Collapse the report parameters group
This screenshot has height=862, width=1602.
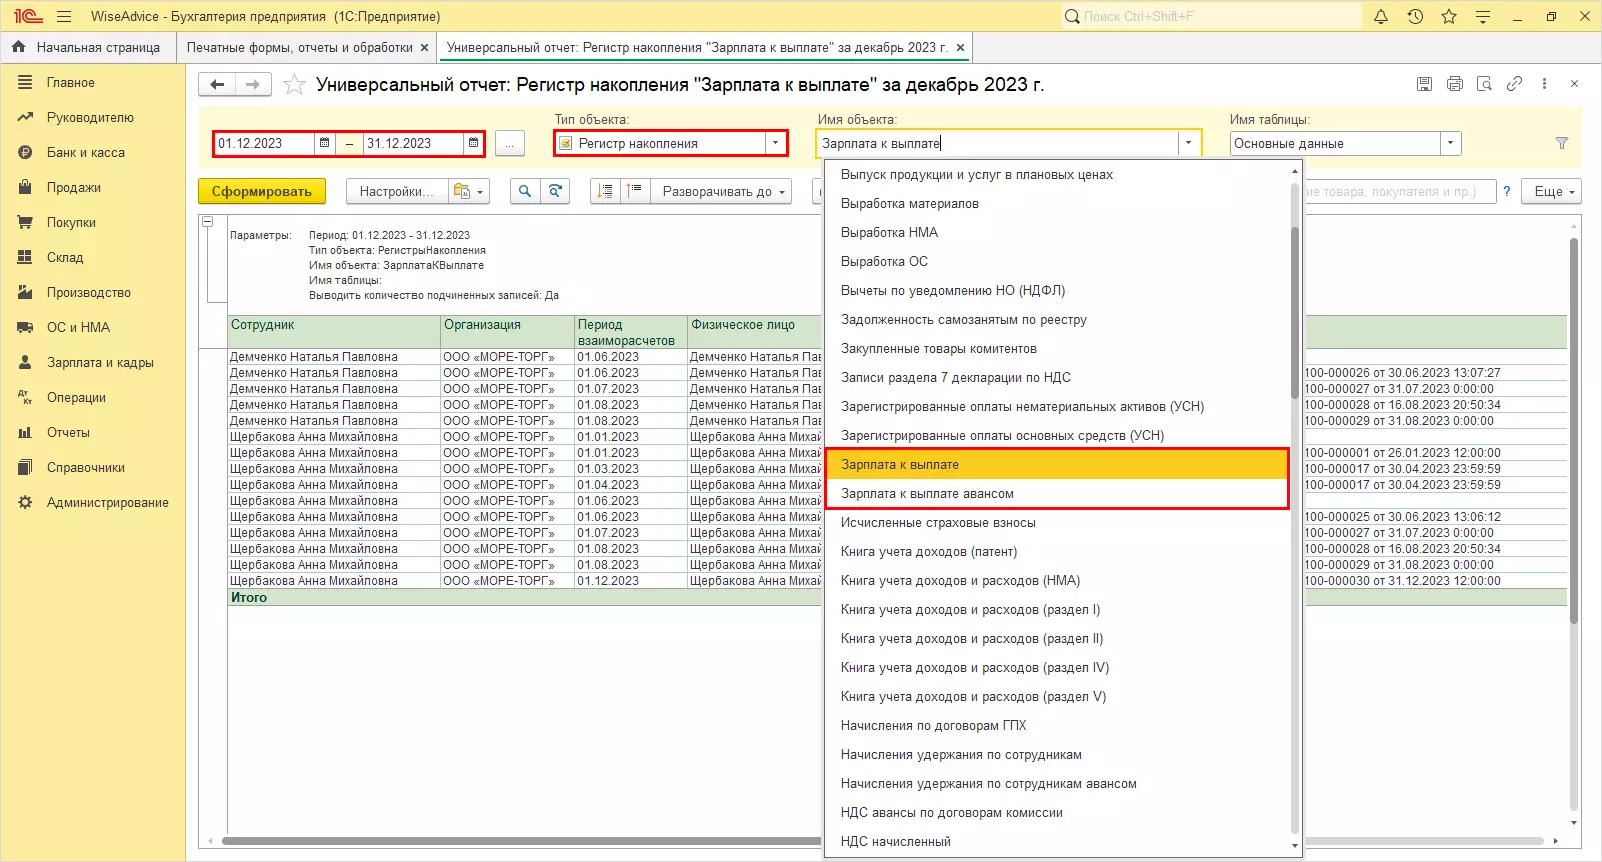click(208, 222)
